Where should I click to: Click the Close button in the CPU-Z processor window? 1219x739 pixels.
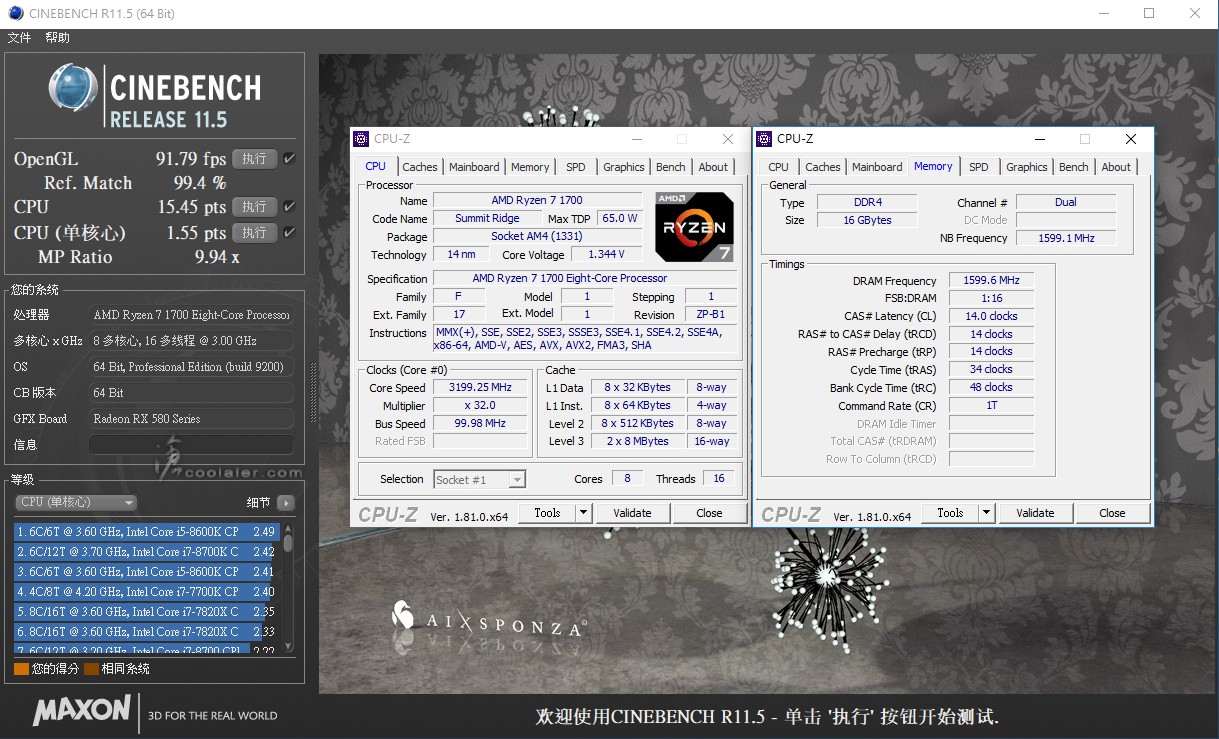(x=709, y=513)
